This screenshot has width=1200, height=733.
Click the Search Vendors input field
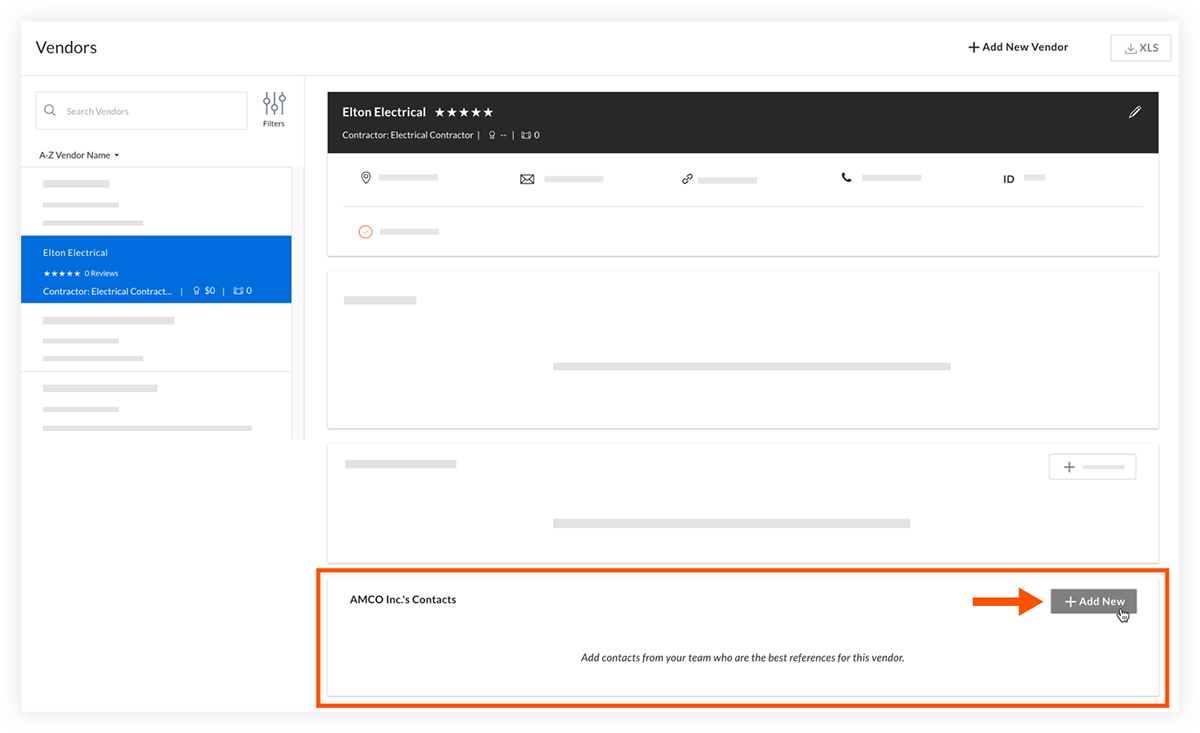click(140, 110)
